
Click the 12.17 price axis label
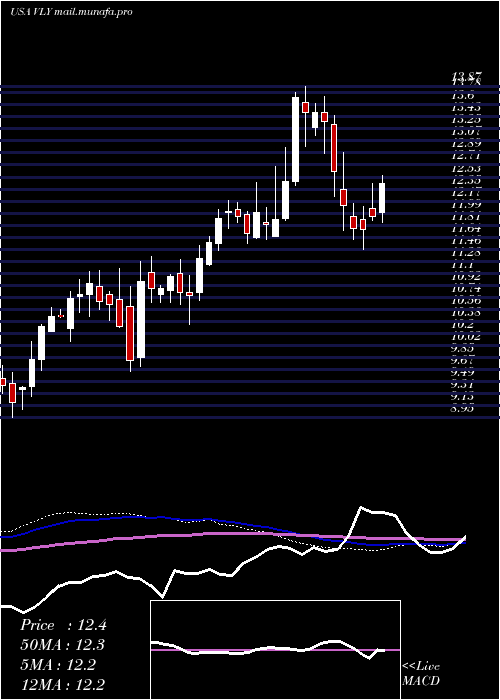(465, 193)
